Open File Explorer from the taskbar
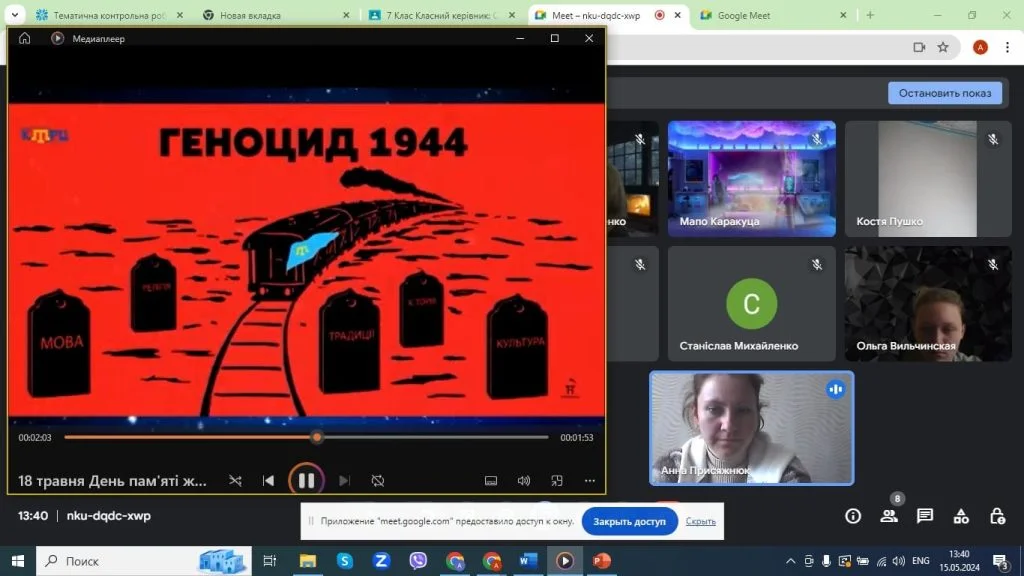The image size is (1024, 576). pos(308,561)
